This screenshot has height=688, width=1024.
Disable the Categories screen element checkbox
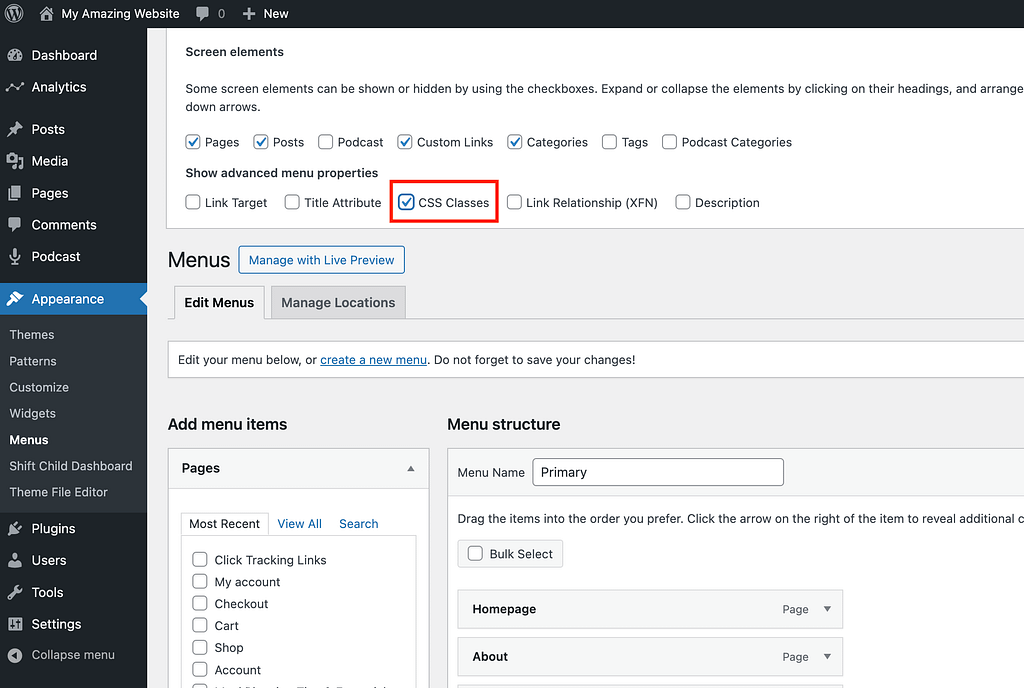pos(515,142)
